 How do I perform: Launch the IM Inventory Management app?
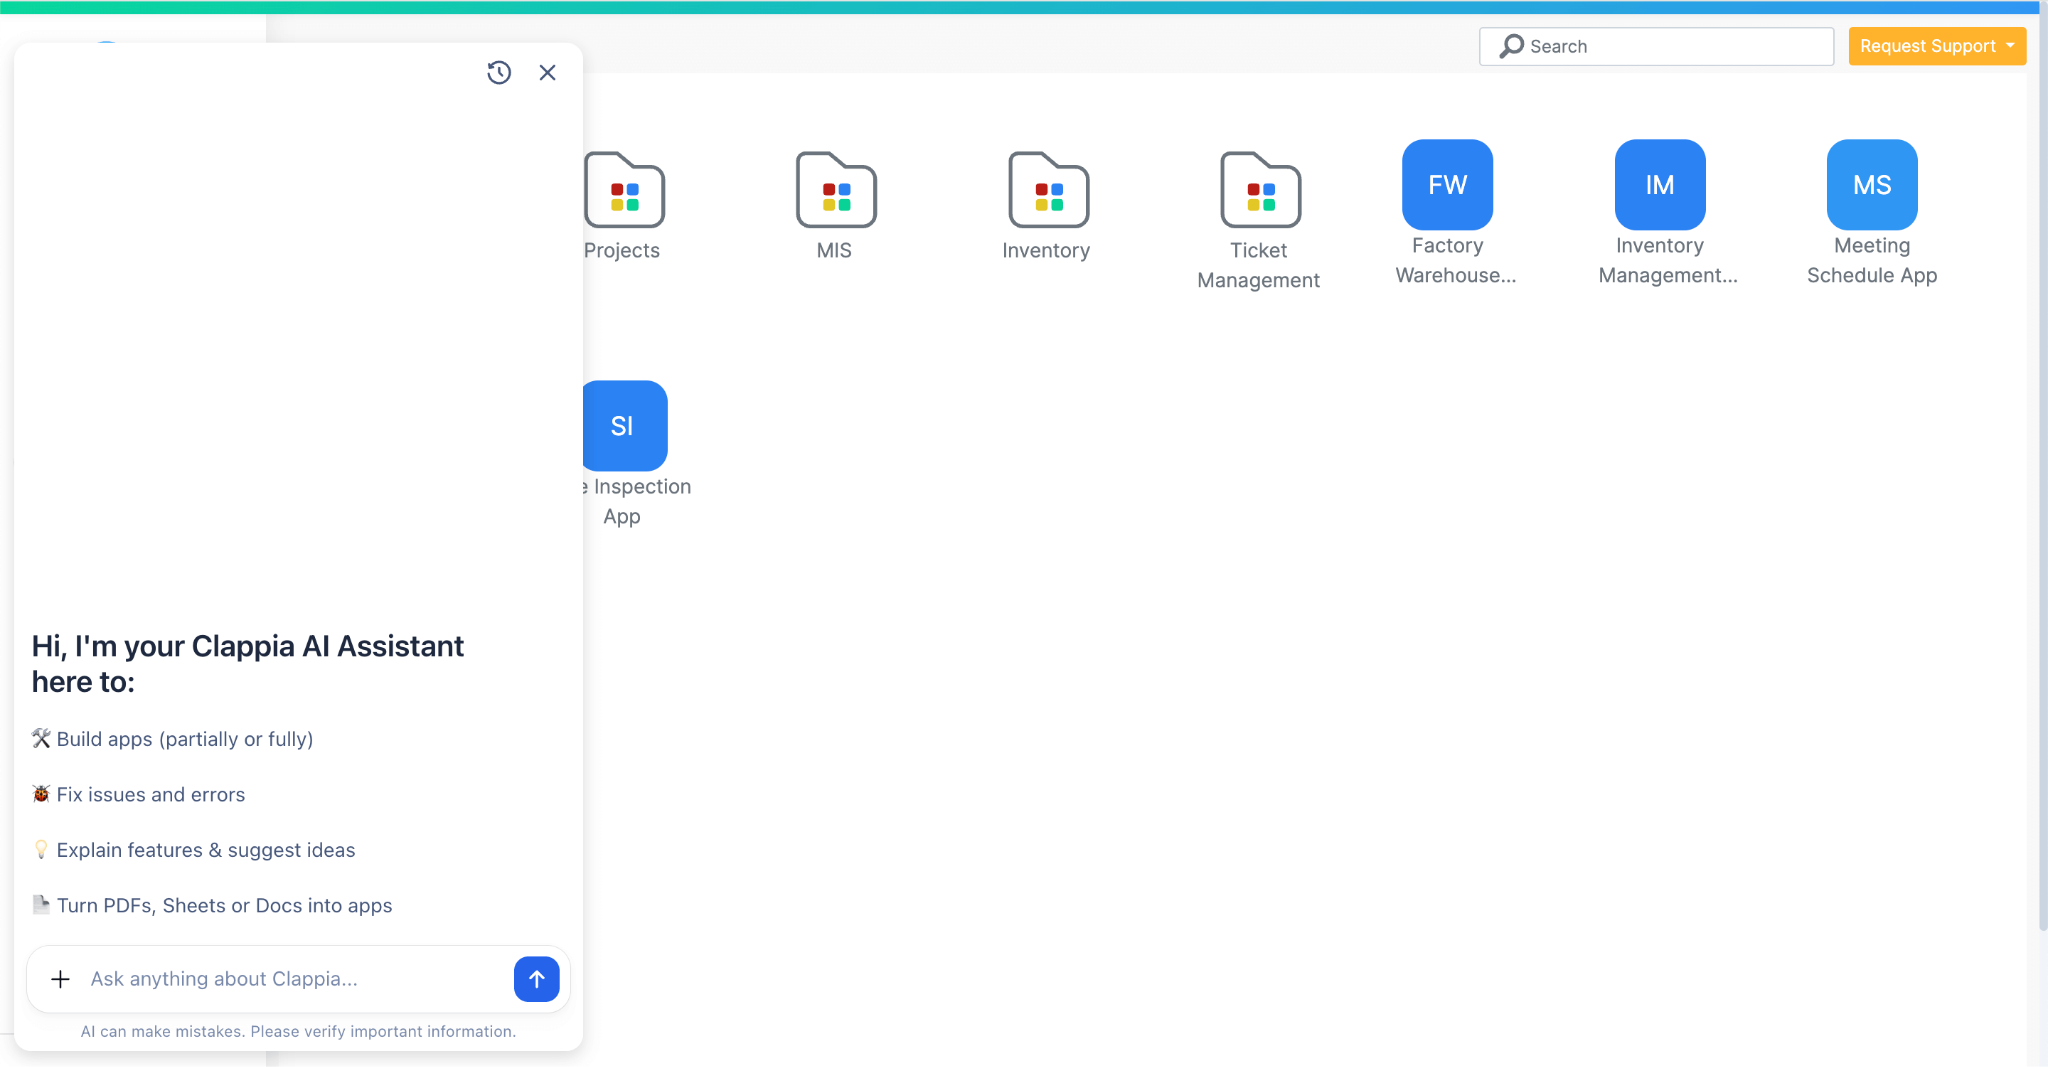1660,185
